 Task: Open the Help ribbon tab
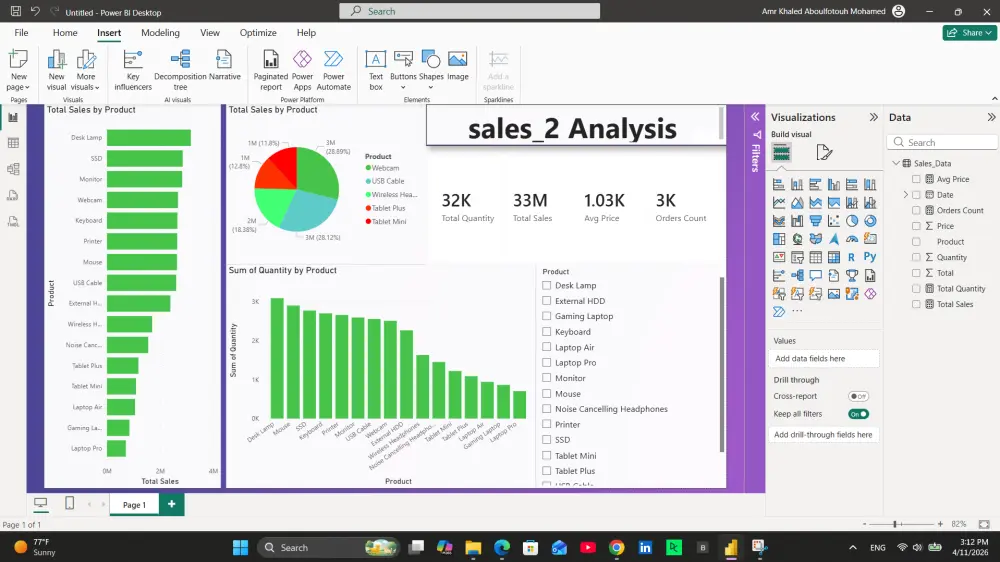[306, 33]
